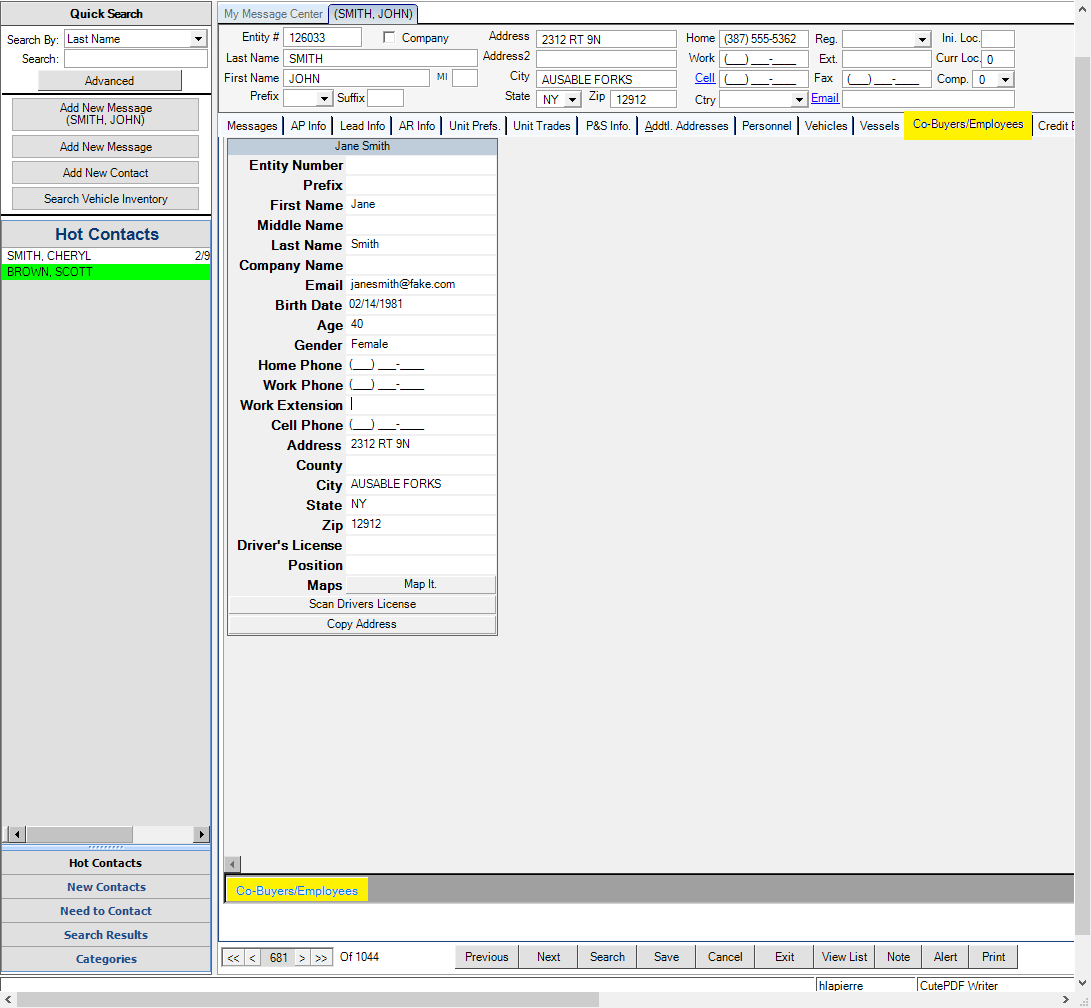
Task: Go to previous record single arrow
Action: point(252,958)
